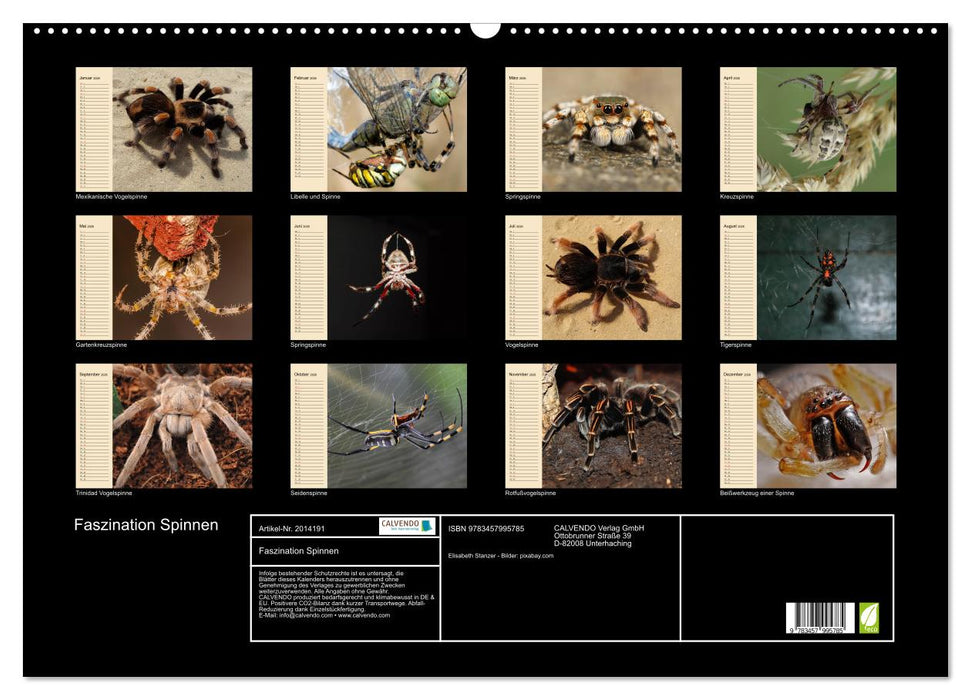This screenshot has width=971, height=700.
Task: Click the Februar date column
Action: (308, 129)
